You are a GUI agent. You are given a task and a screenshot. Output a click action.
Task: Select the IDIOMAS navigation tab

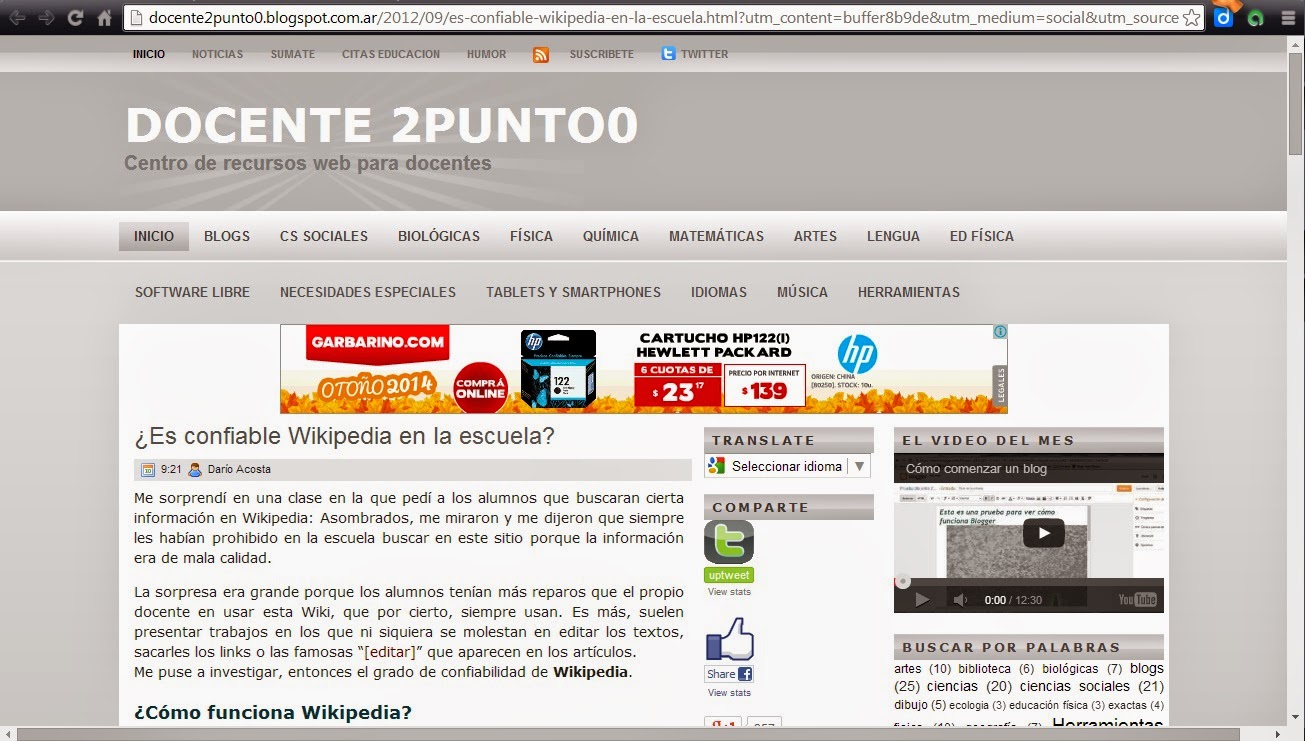(x=719, y=292)
